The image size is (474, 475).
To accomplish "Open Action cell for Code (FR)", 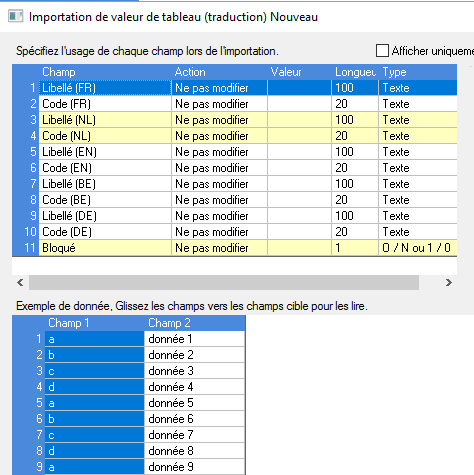I will (219, 104).
